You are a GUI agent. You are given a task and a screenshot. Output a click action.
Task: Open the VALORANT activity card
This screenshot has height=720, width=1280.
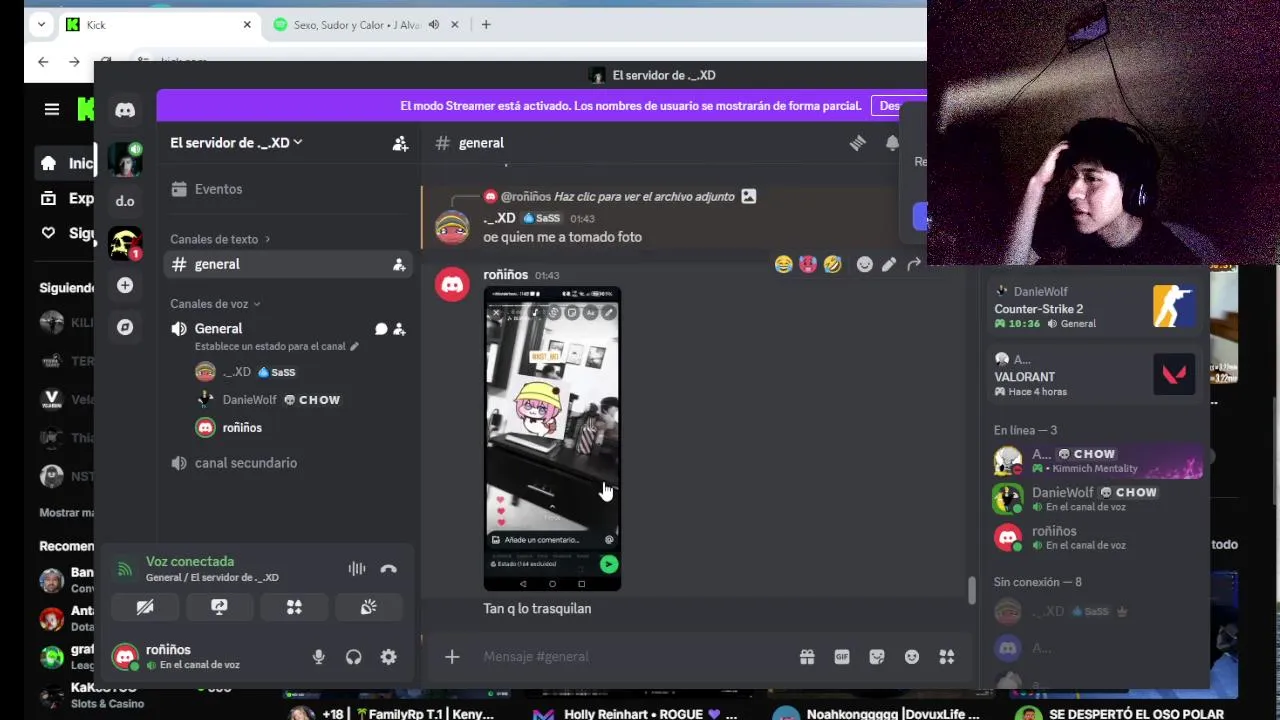1095,375
